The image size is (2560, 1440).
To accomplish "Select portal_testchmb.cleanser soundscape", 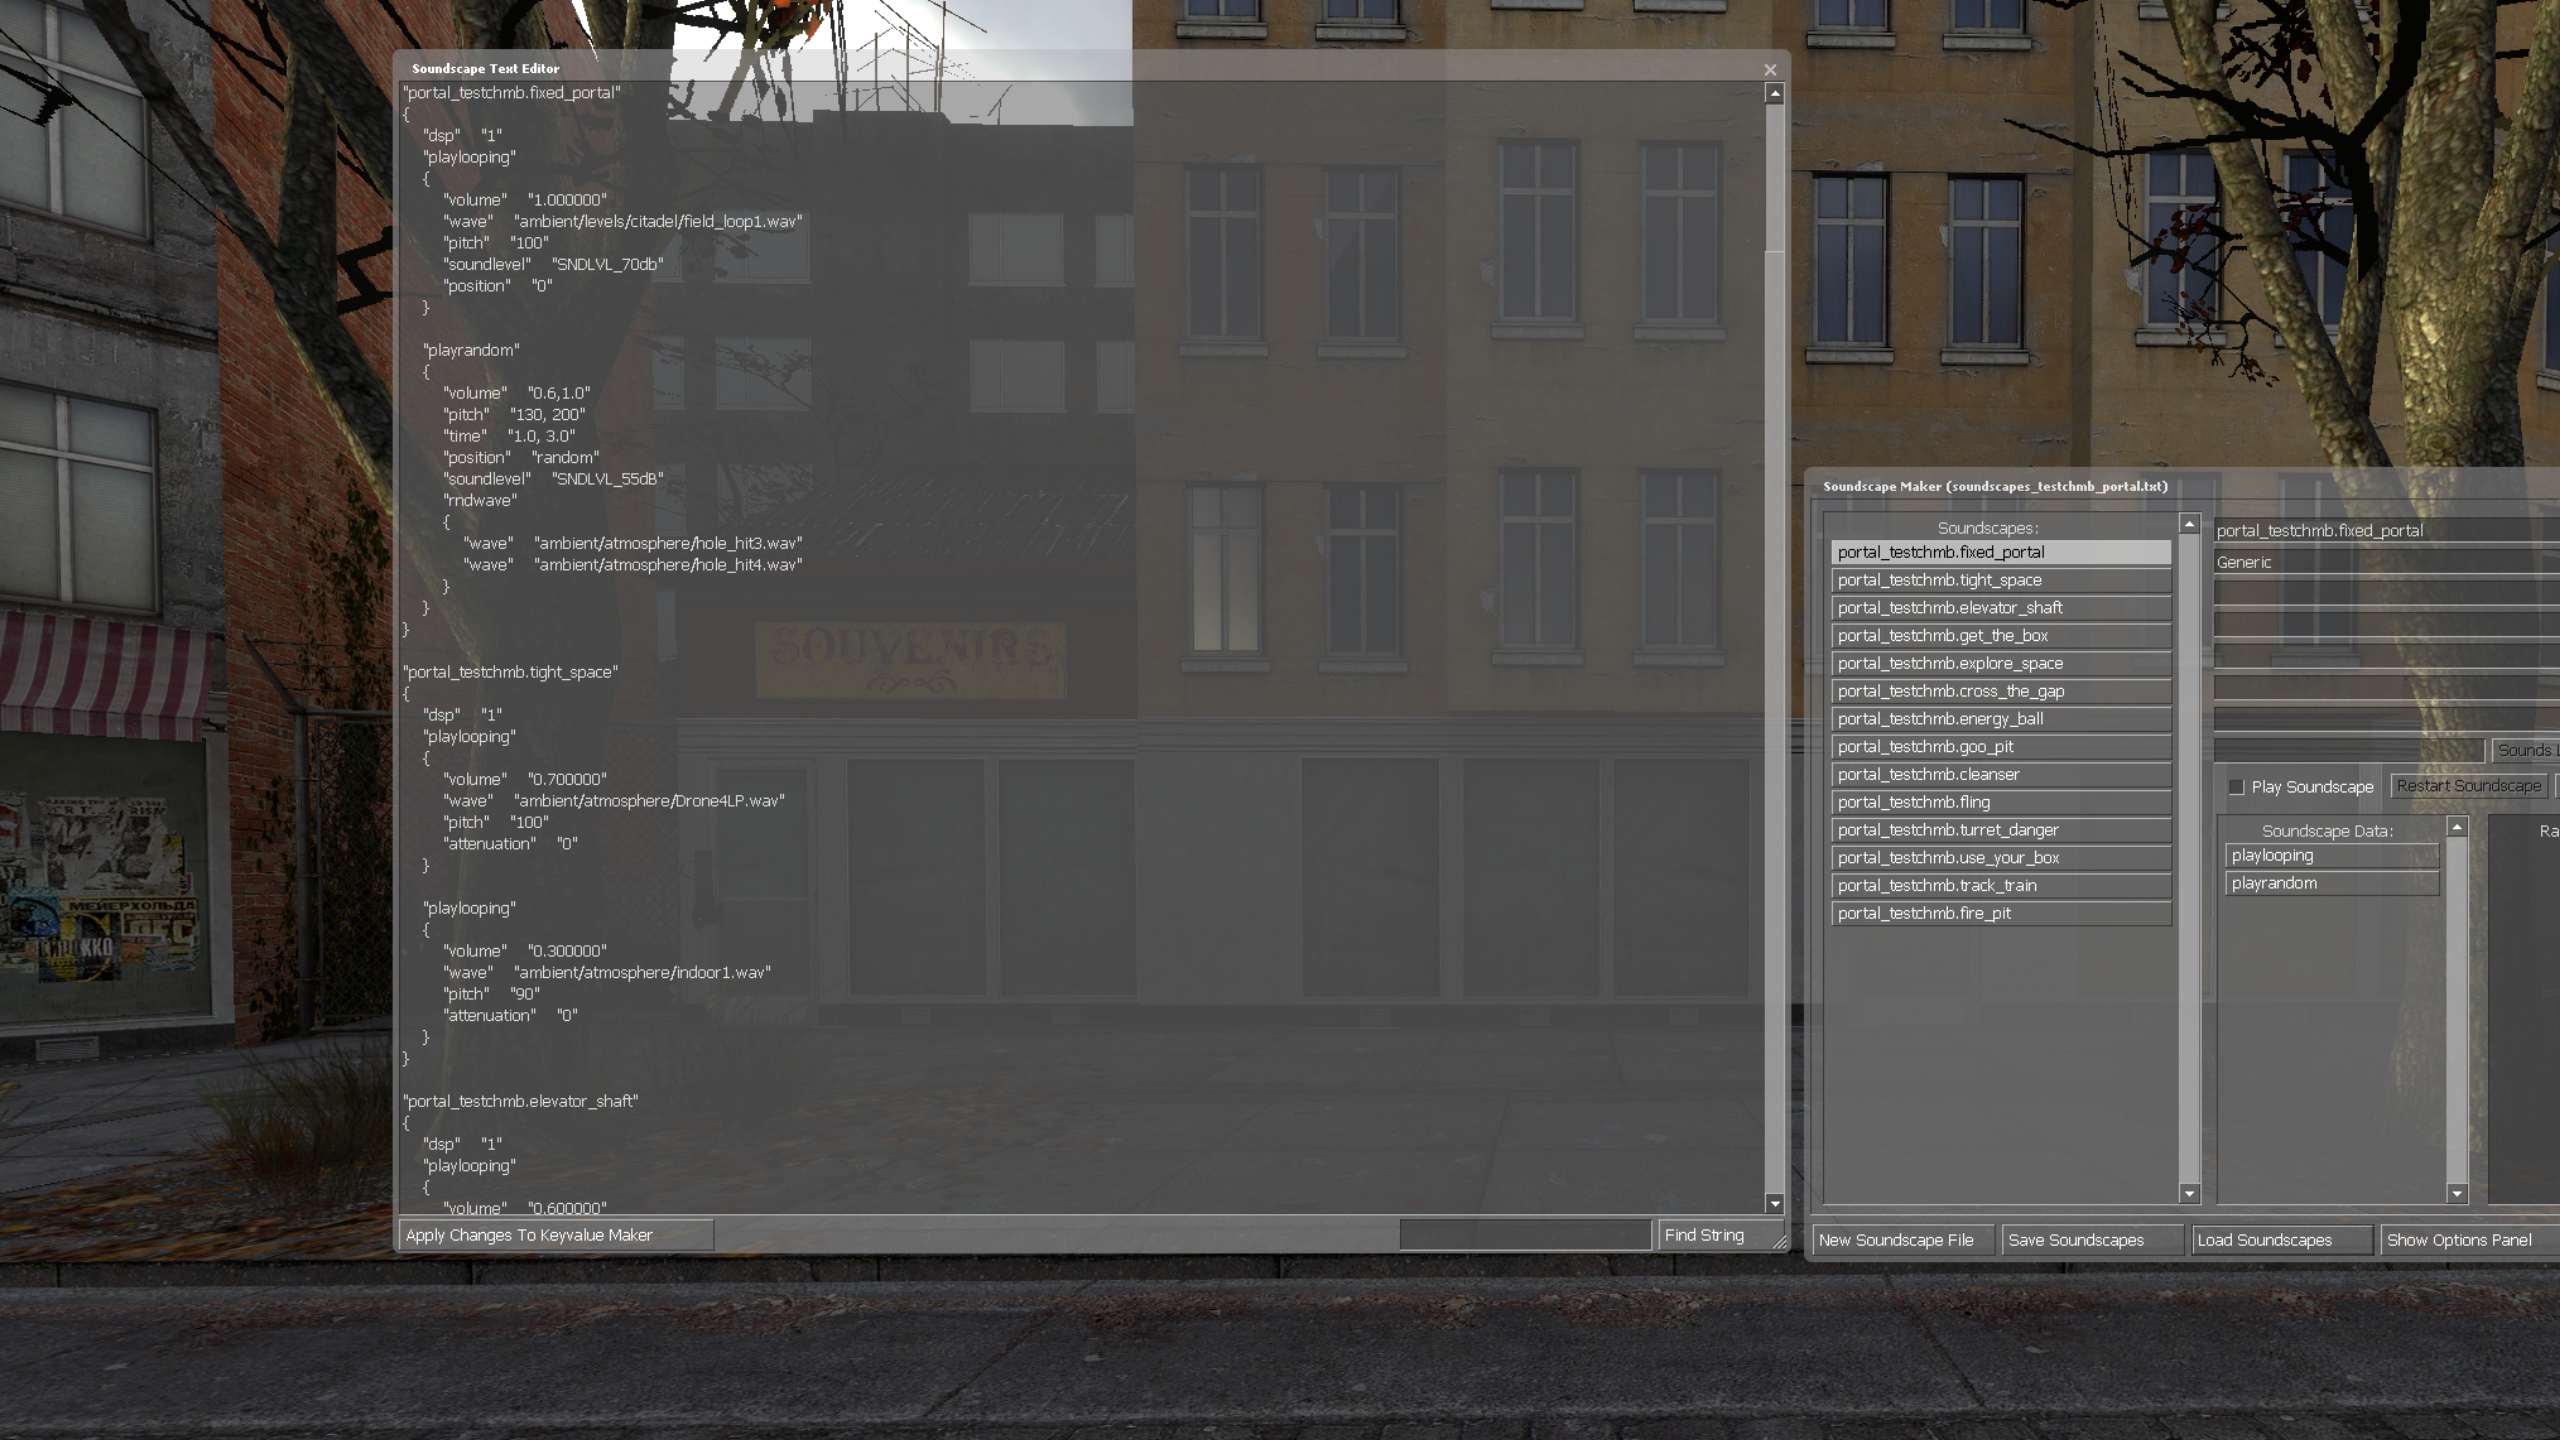I will [2001, 774].
